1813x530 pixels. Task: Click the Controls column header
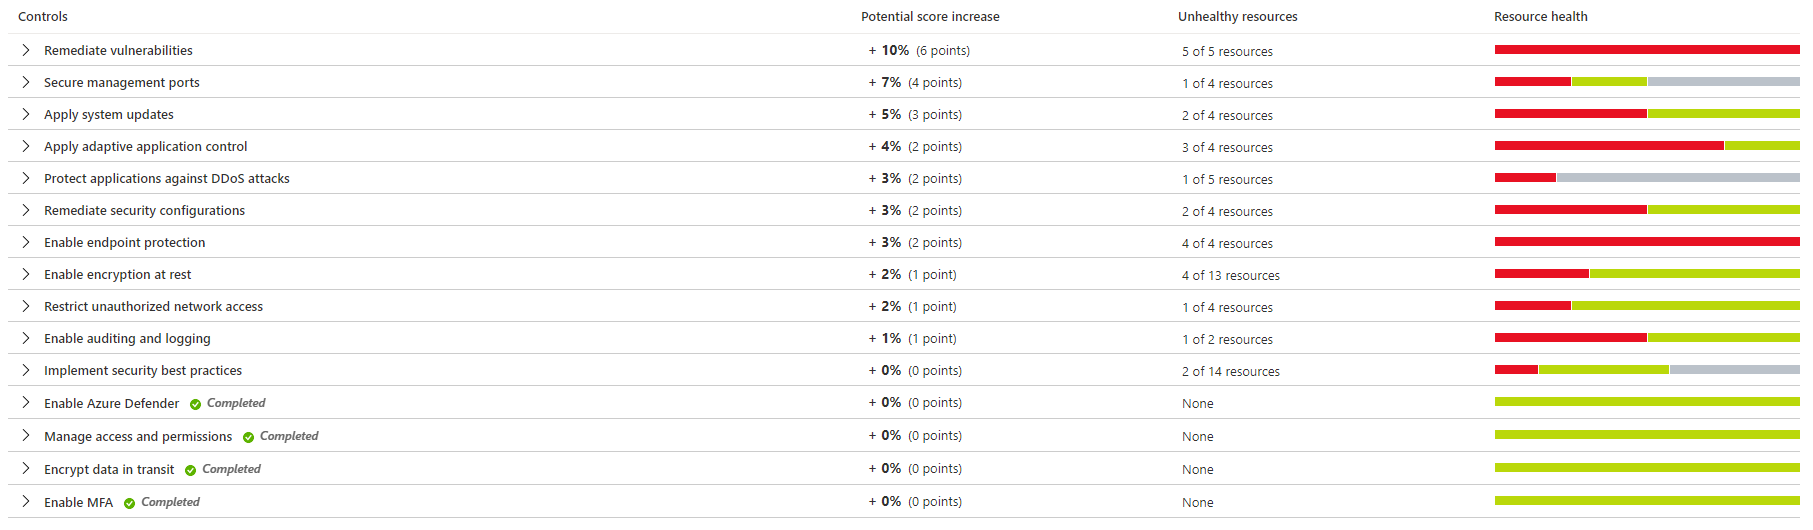[x=43, y=16]
